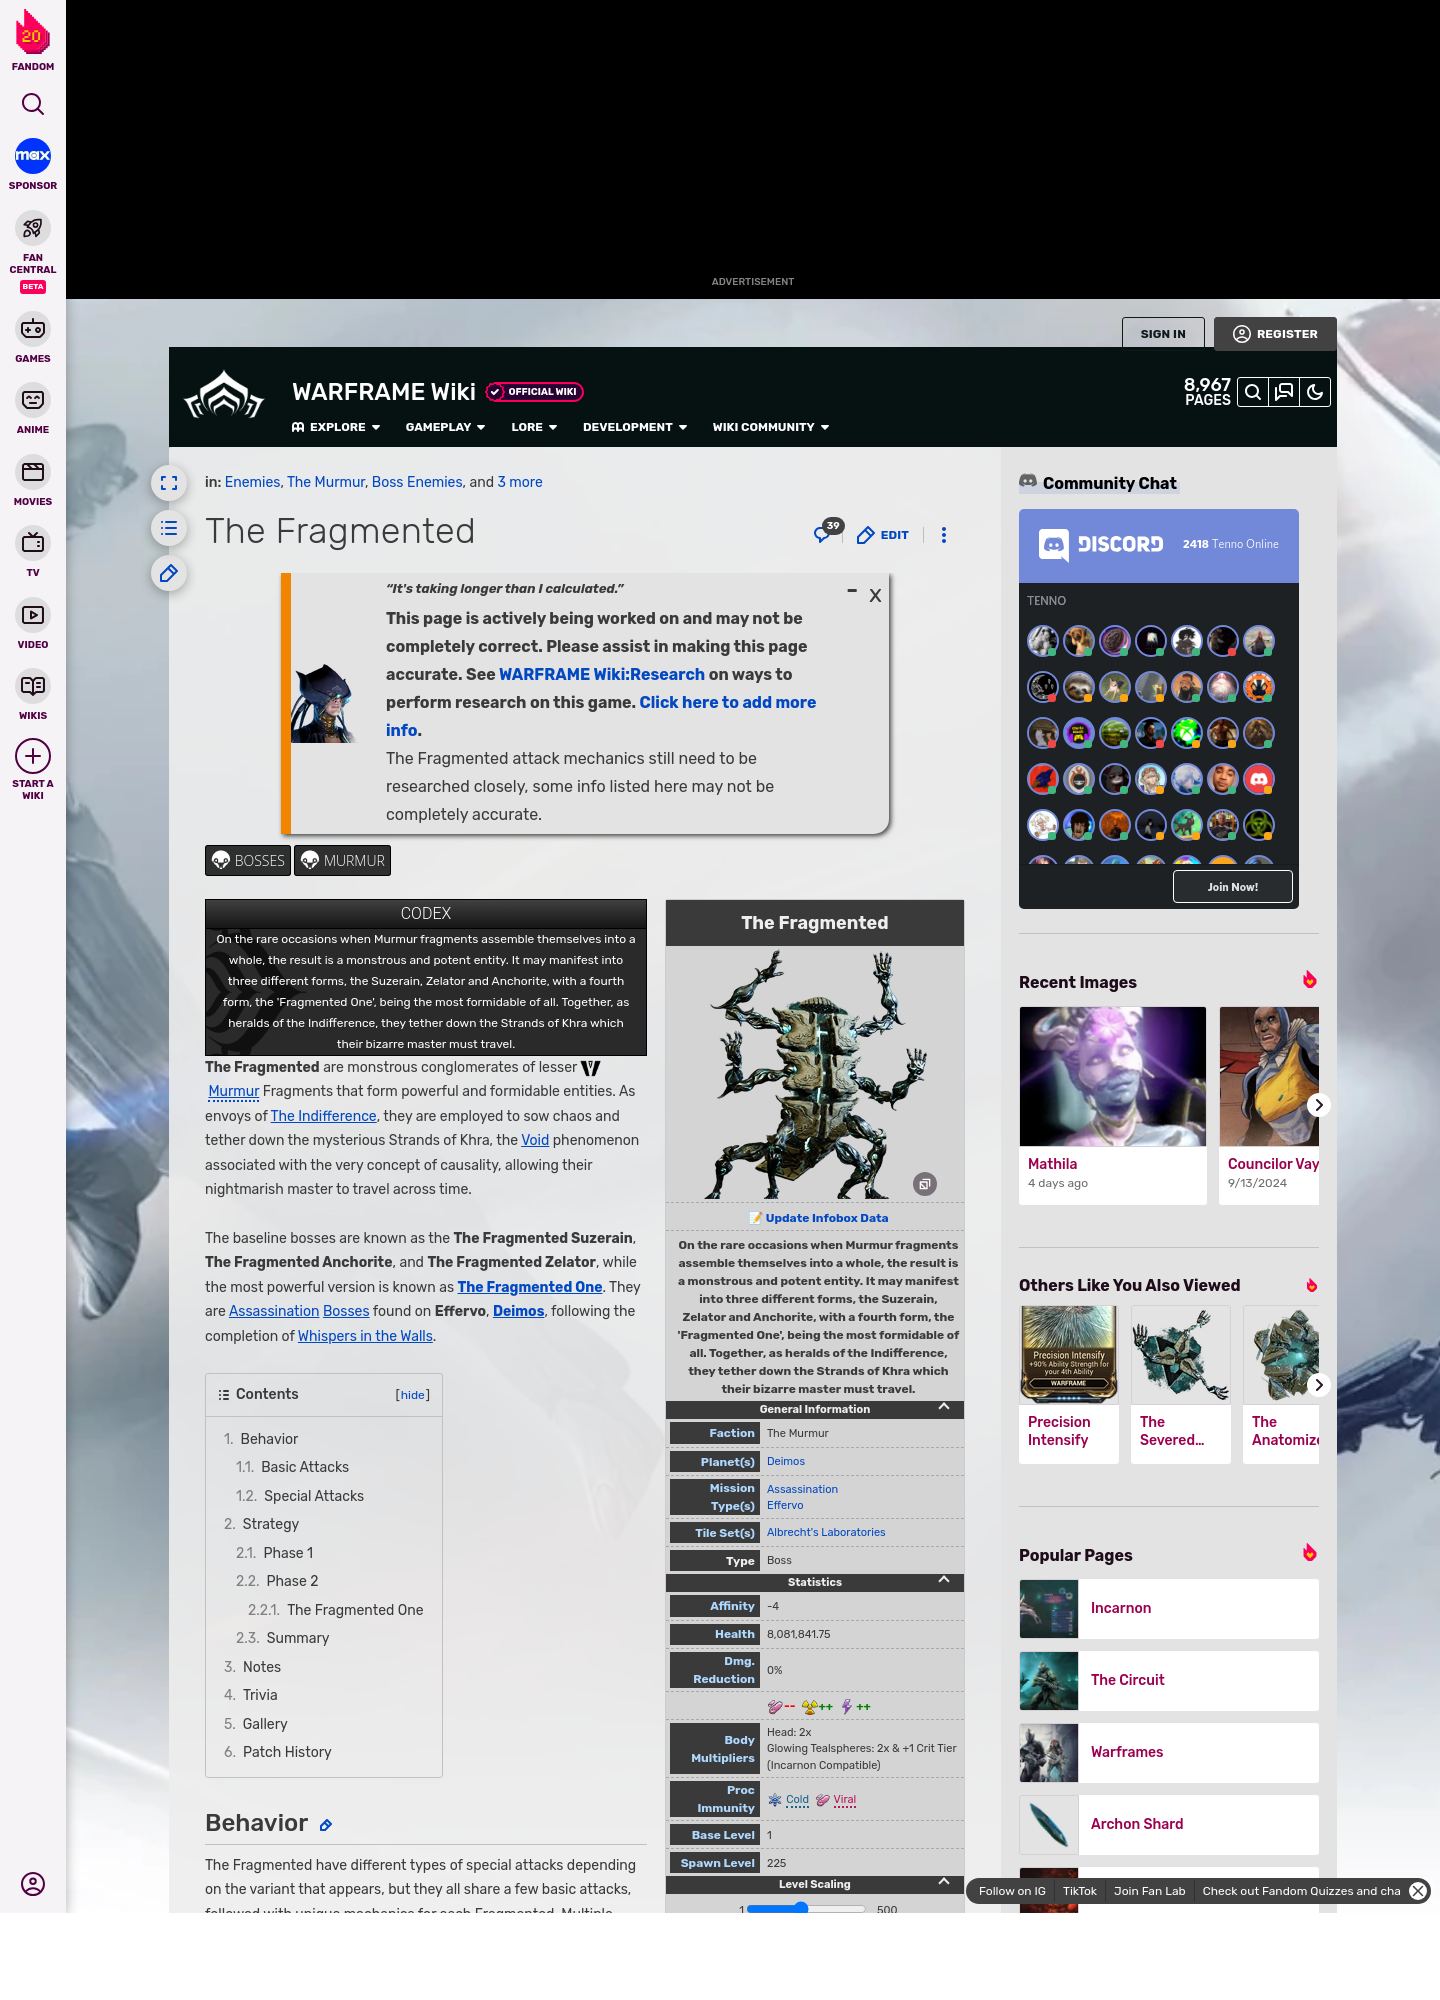Viewport: 1440px width, 2000px height.
Task: Open Fan Central rocket icon
Action: (33, 228)
